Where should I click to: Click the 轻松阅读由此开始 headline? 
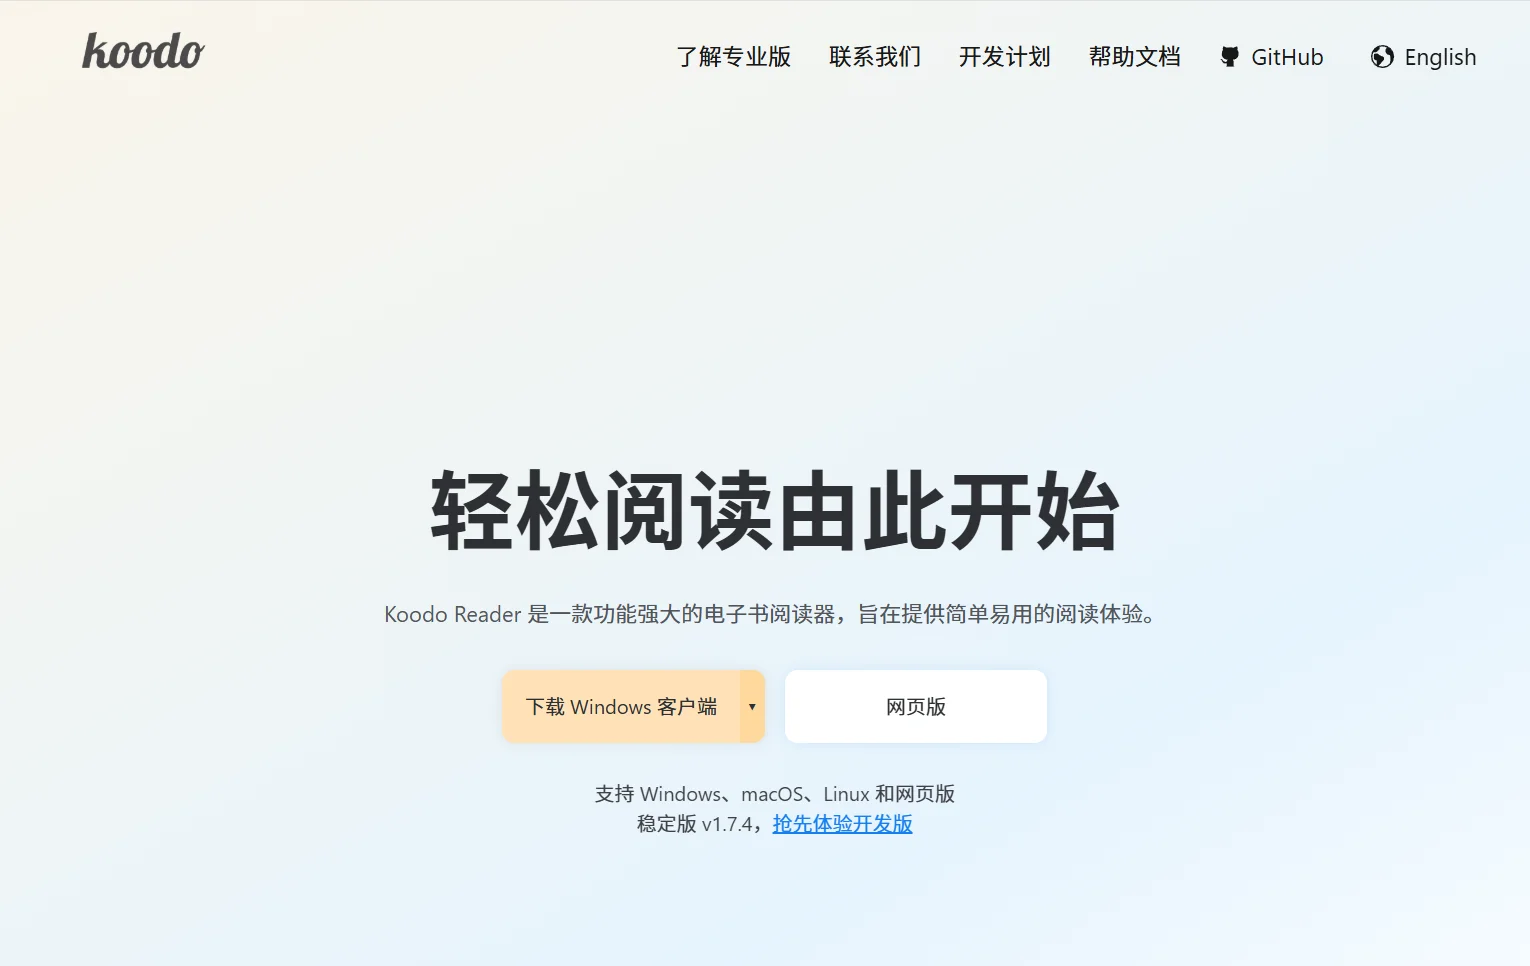point(775,512)
